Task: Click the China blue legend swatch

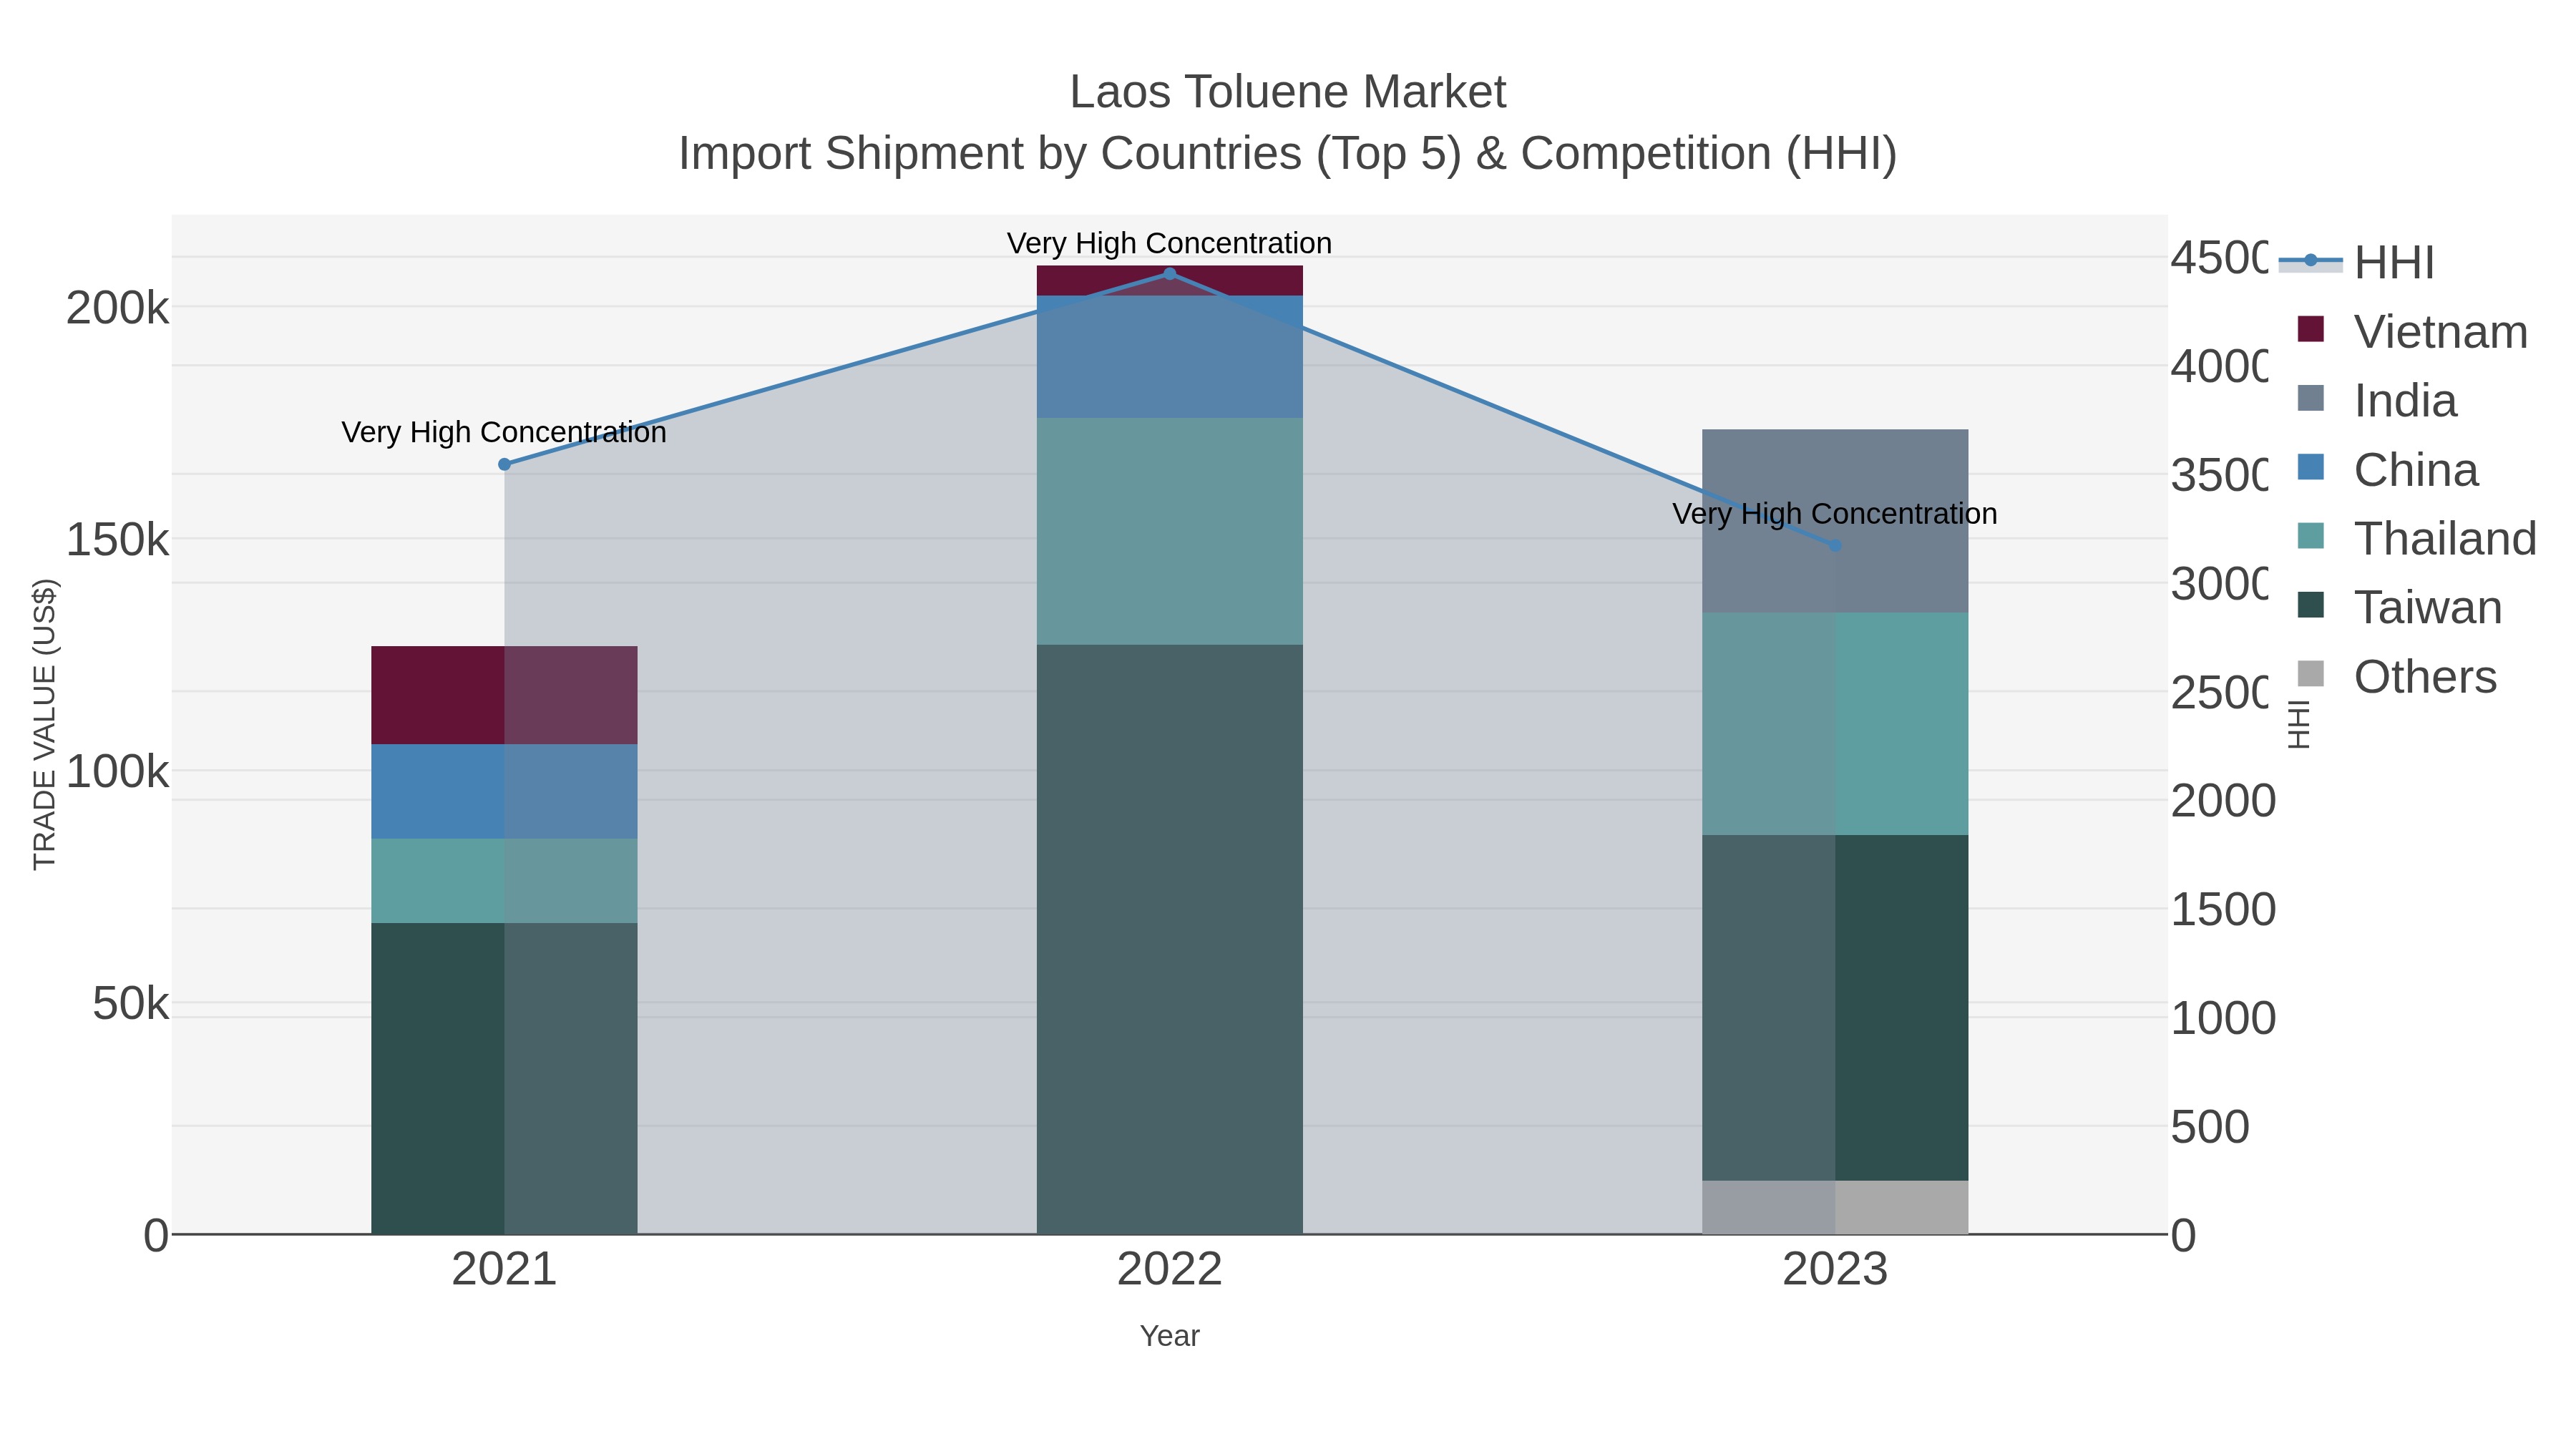Action: point(2311,466)
